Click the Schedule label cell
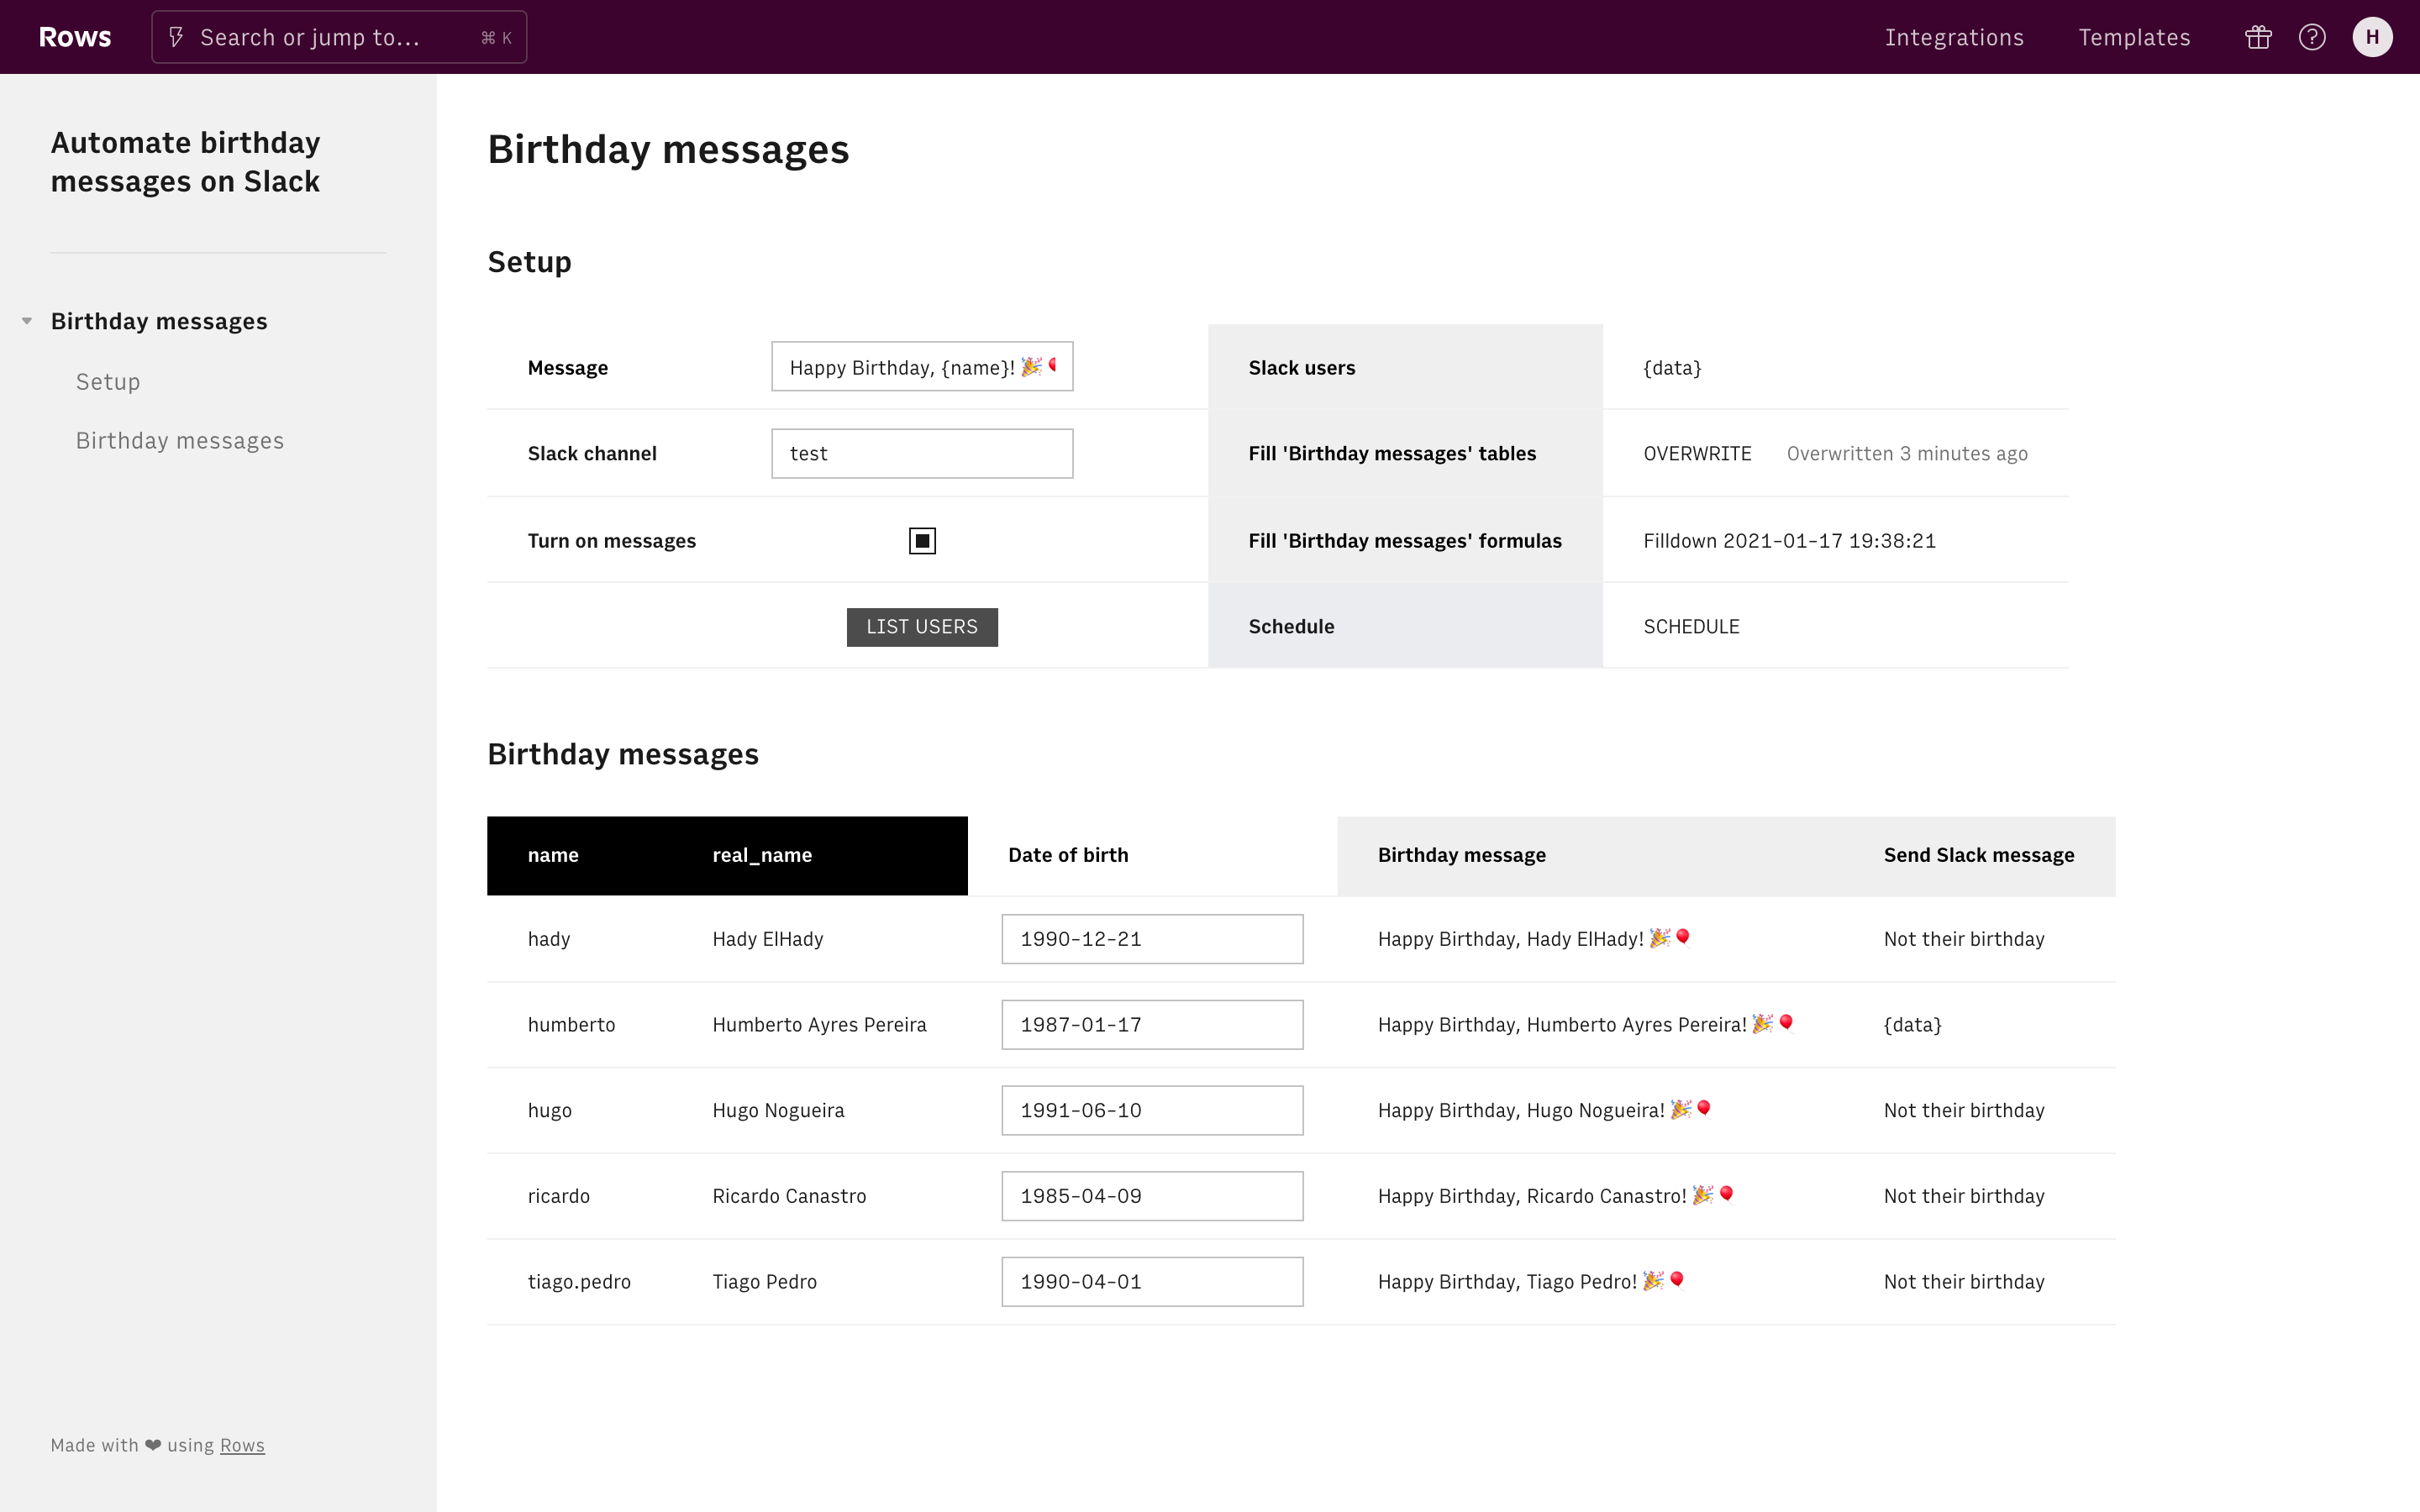Image resolution: width=2420 pixels, height=1512 pixels. click(x=1405, y=626)
